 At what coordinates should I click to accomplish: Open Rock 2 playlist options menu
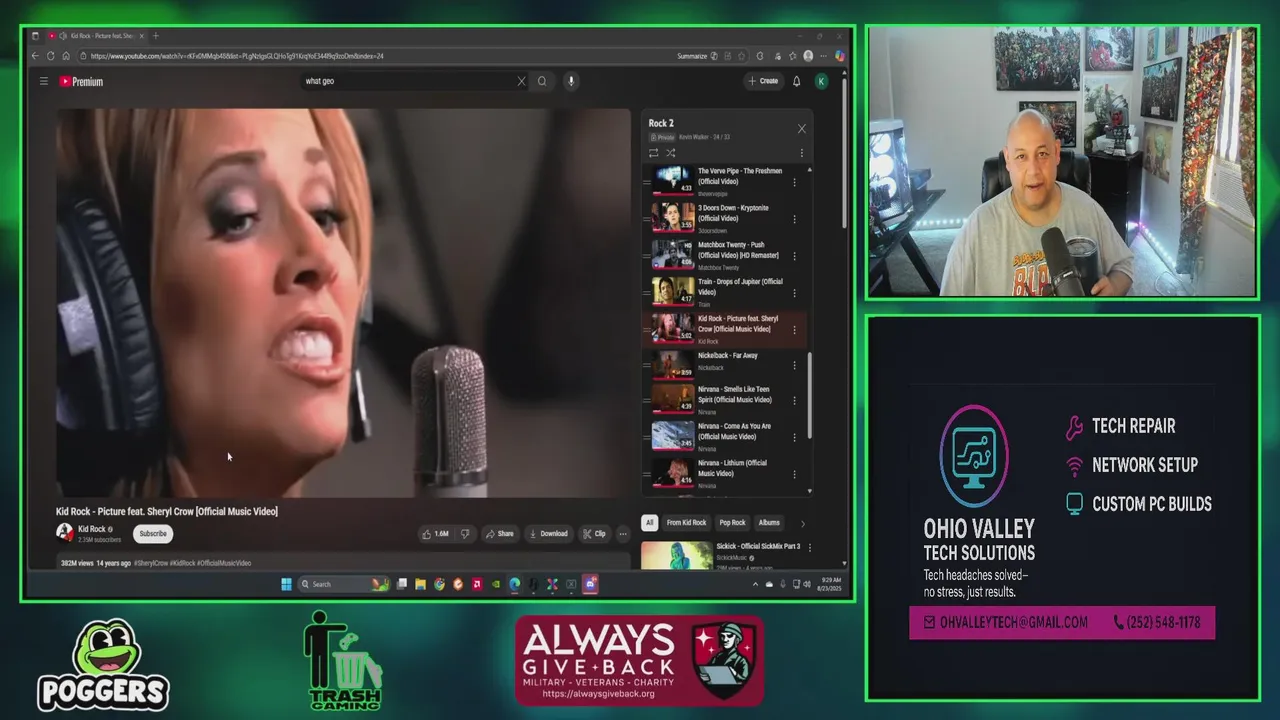801,153
